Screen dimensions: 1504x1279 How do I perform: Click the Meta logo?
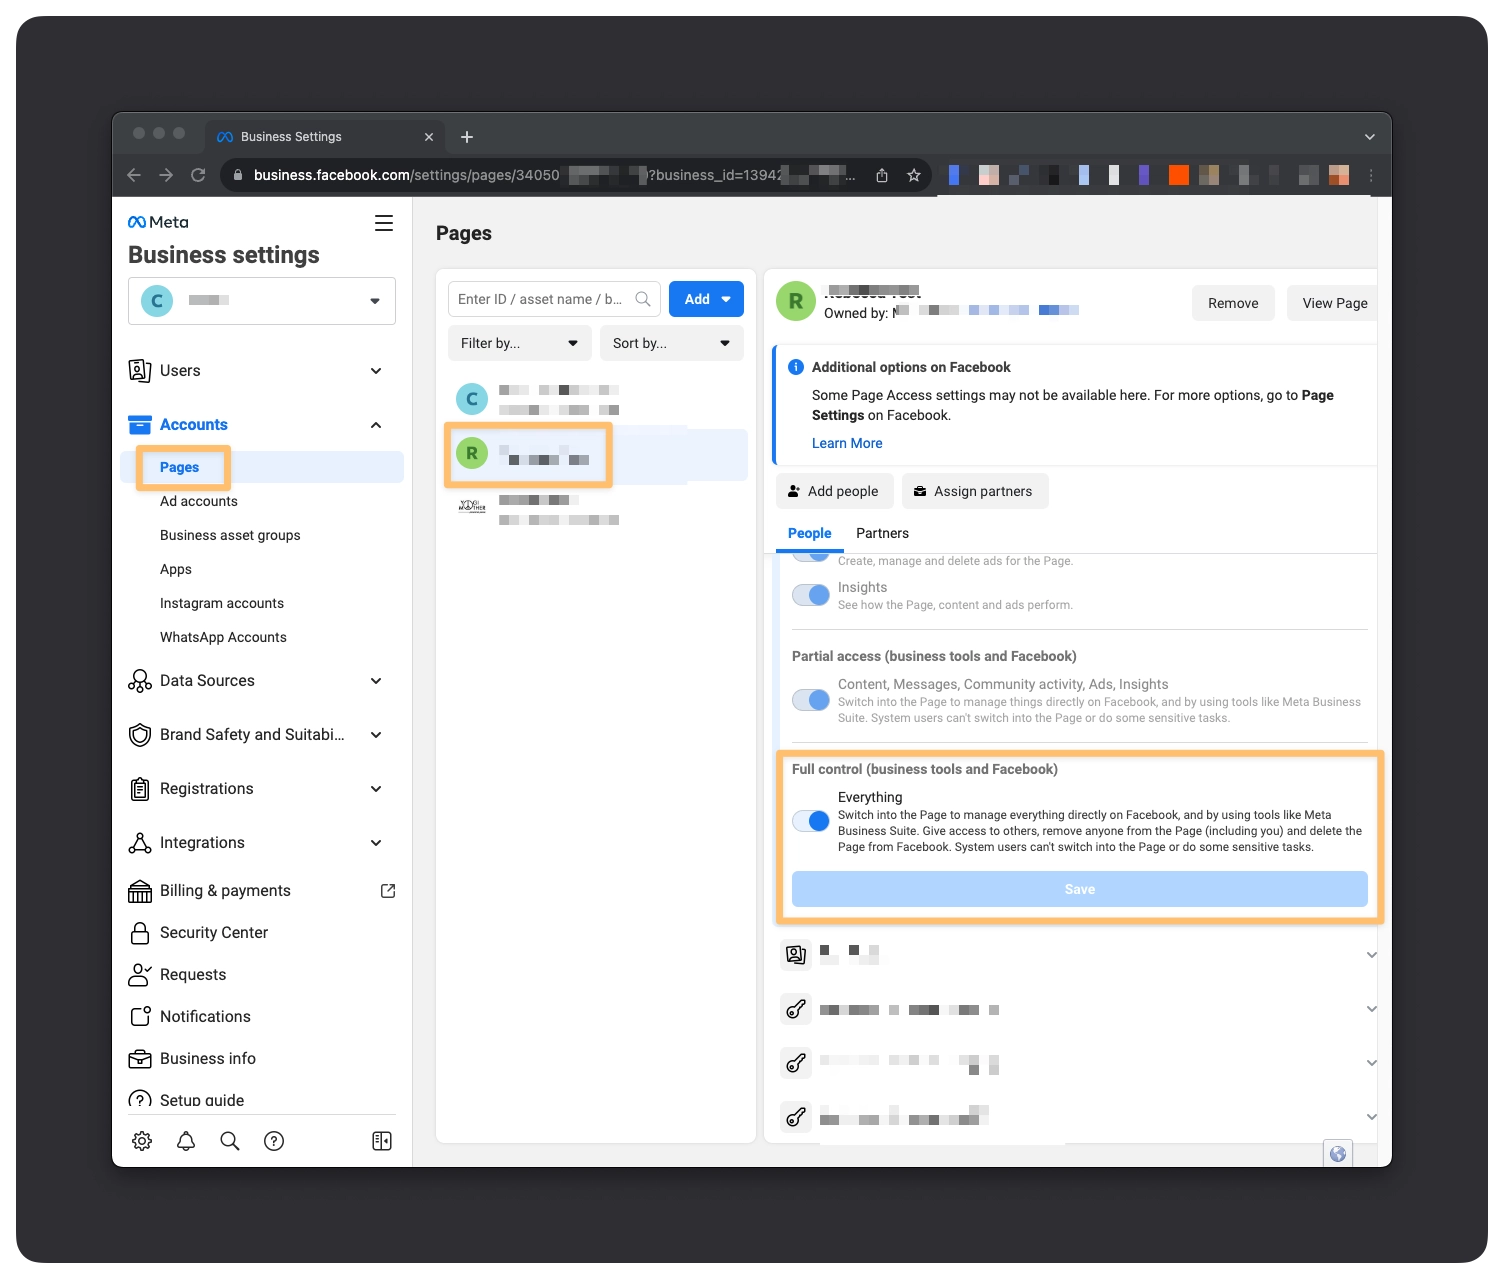click(x=158, y=222)
